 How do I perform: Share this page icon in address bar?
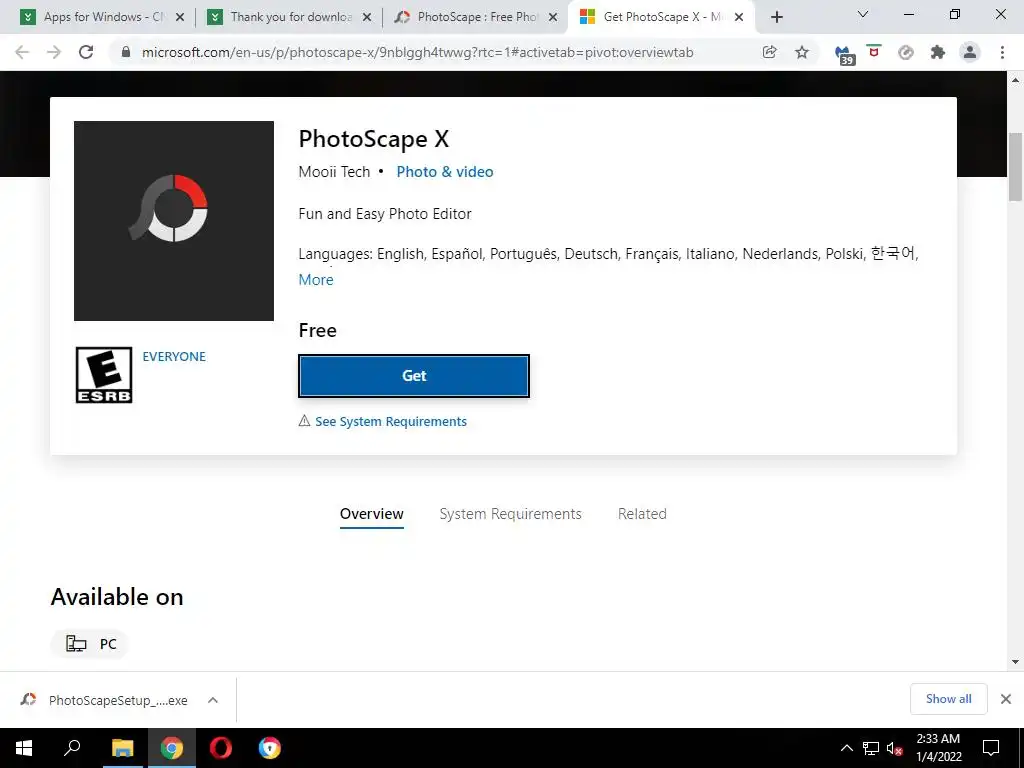click(770, 52)
